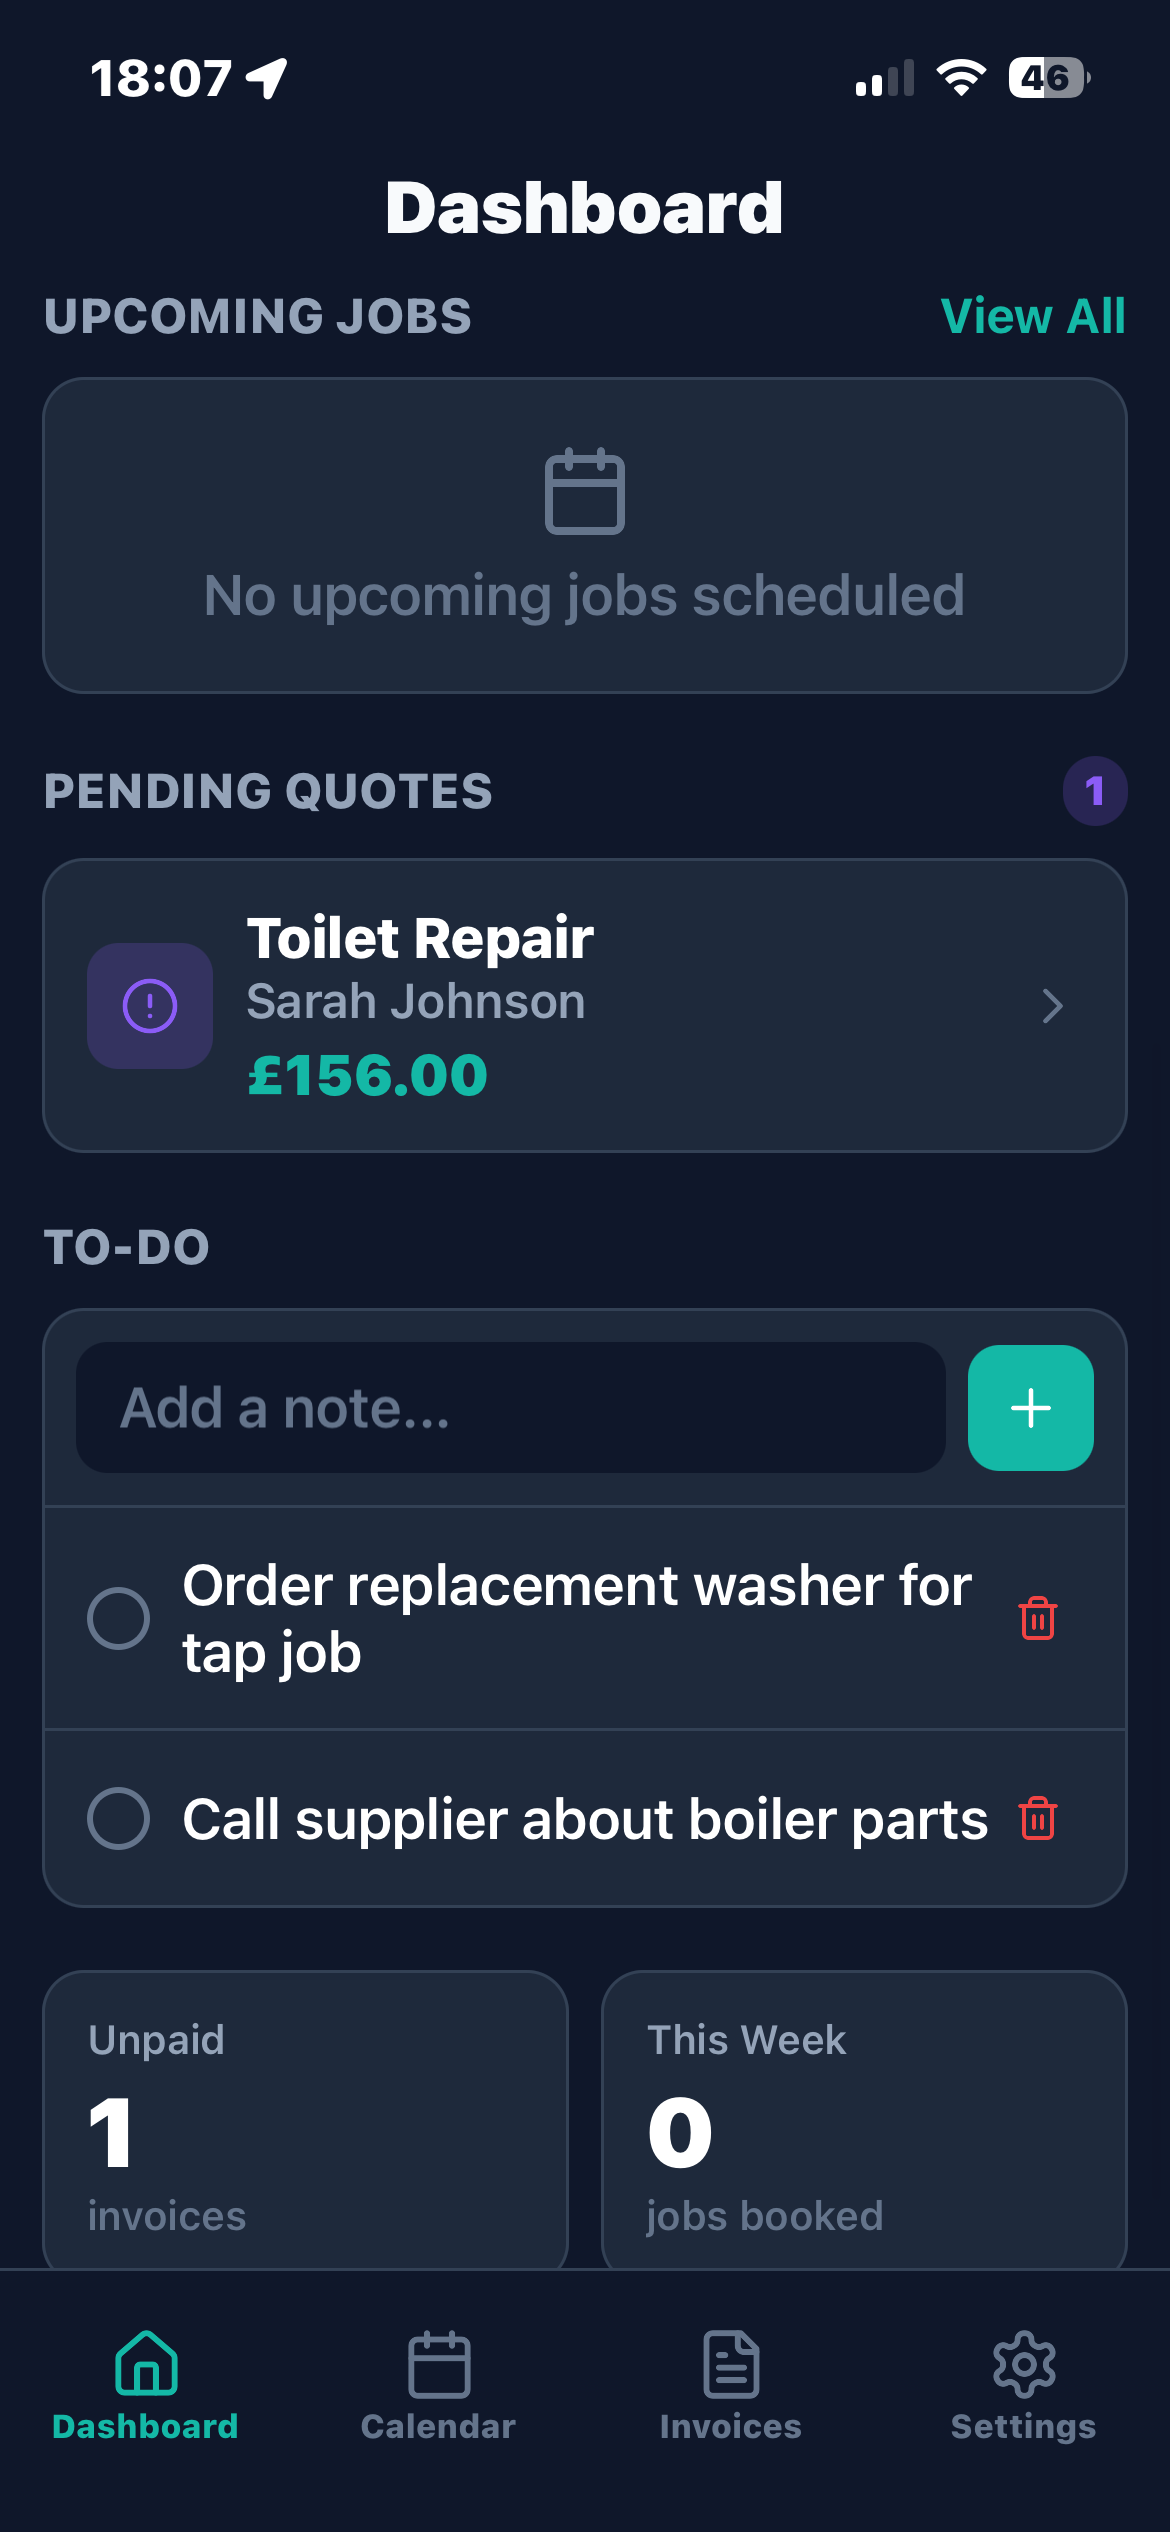
Task: Tap the location arrow in status bar
Action: pyautogui.click(x=267, y=78)
